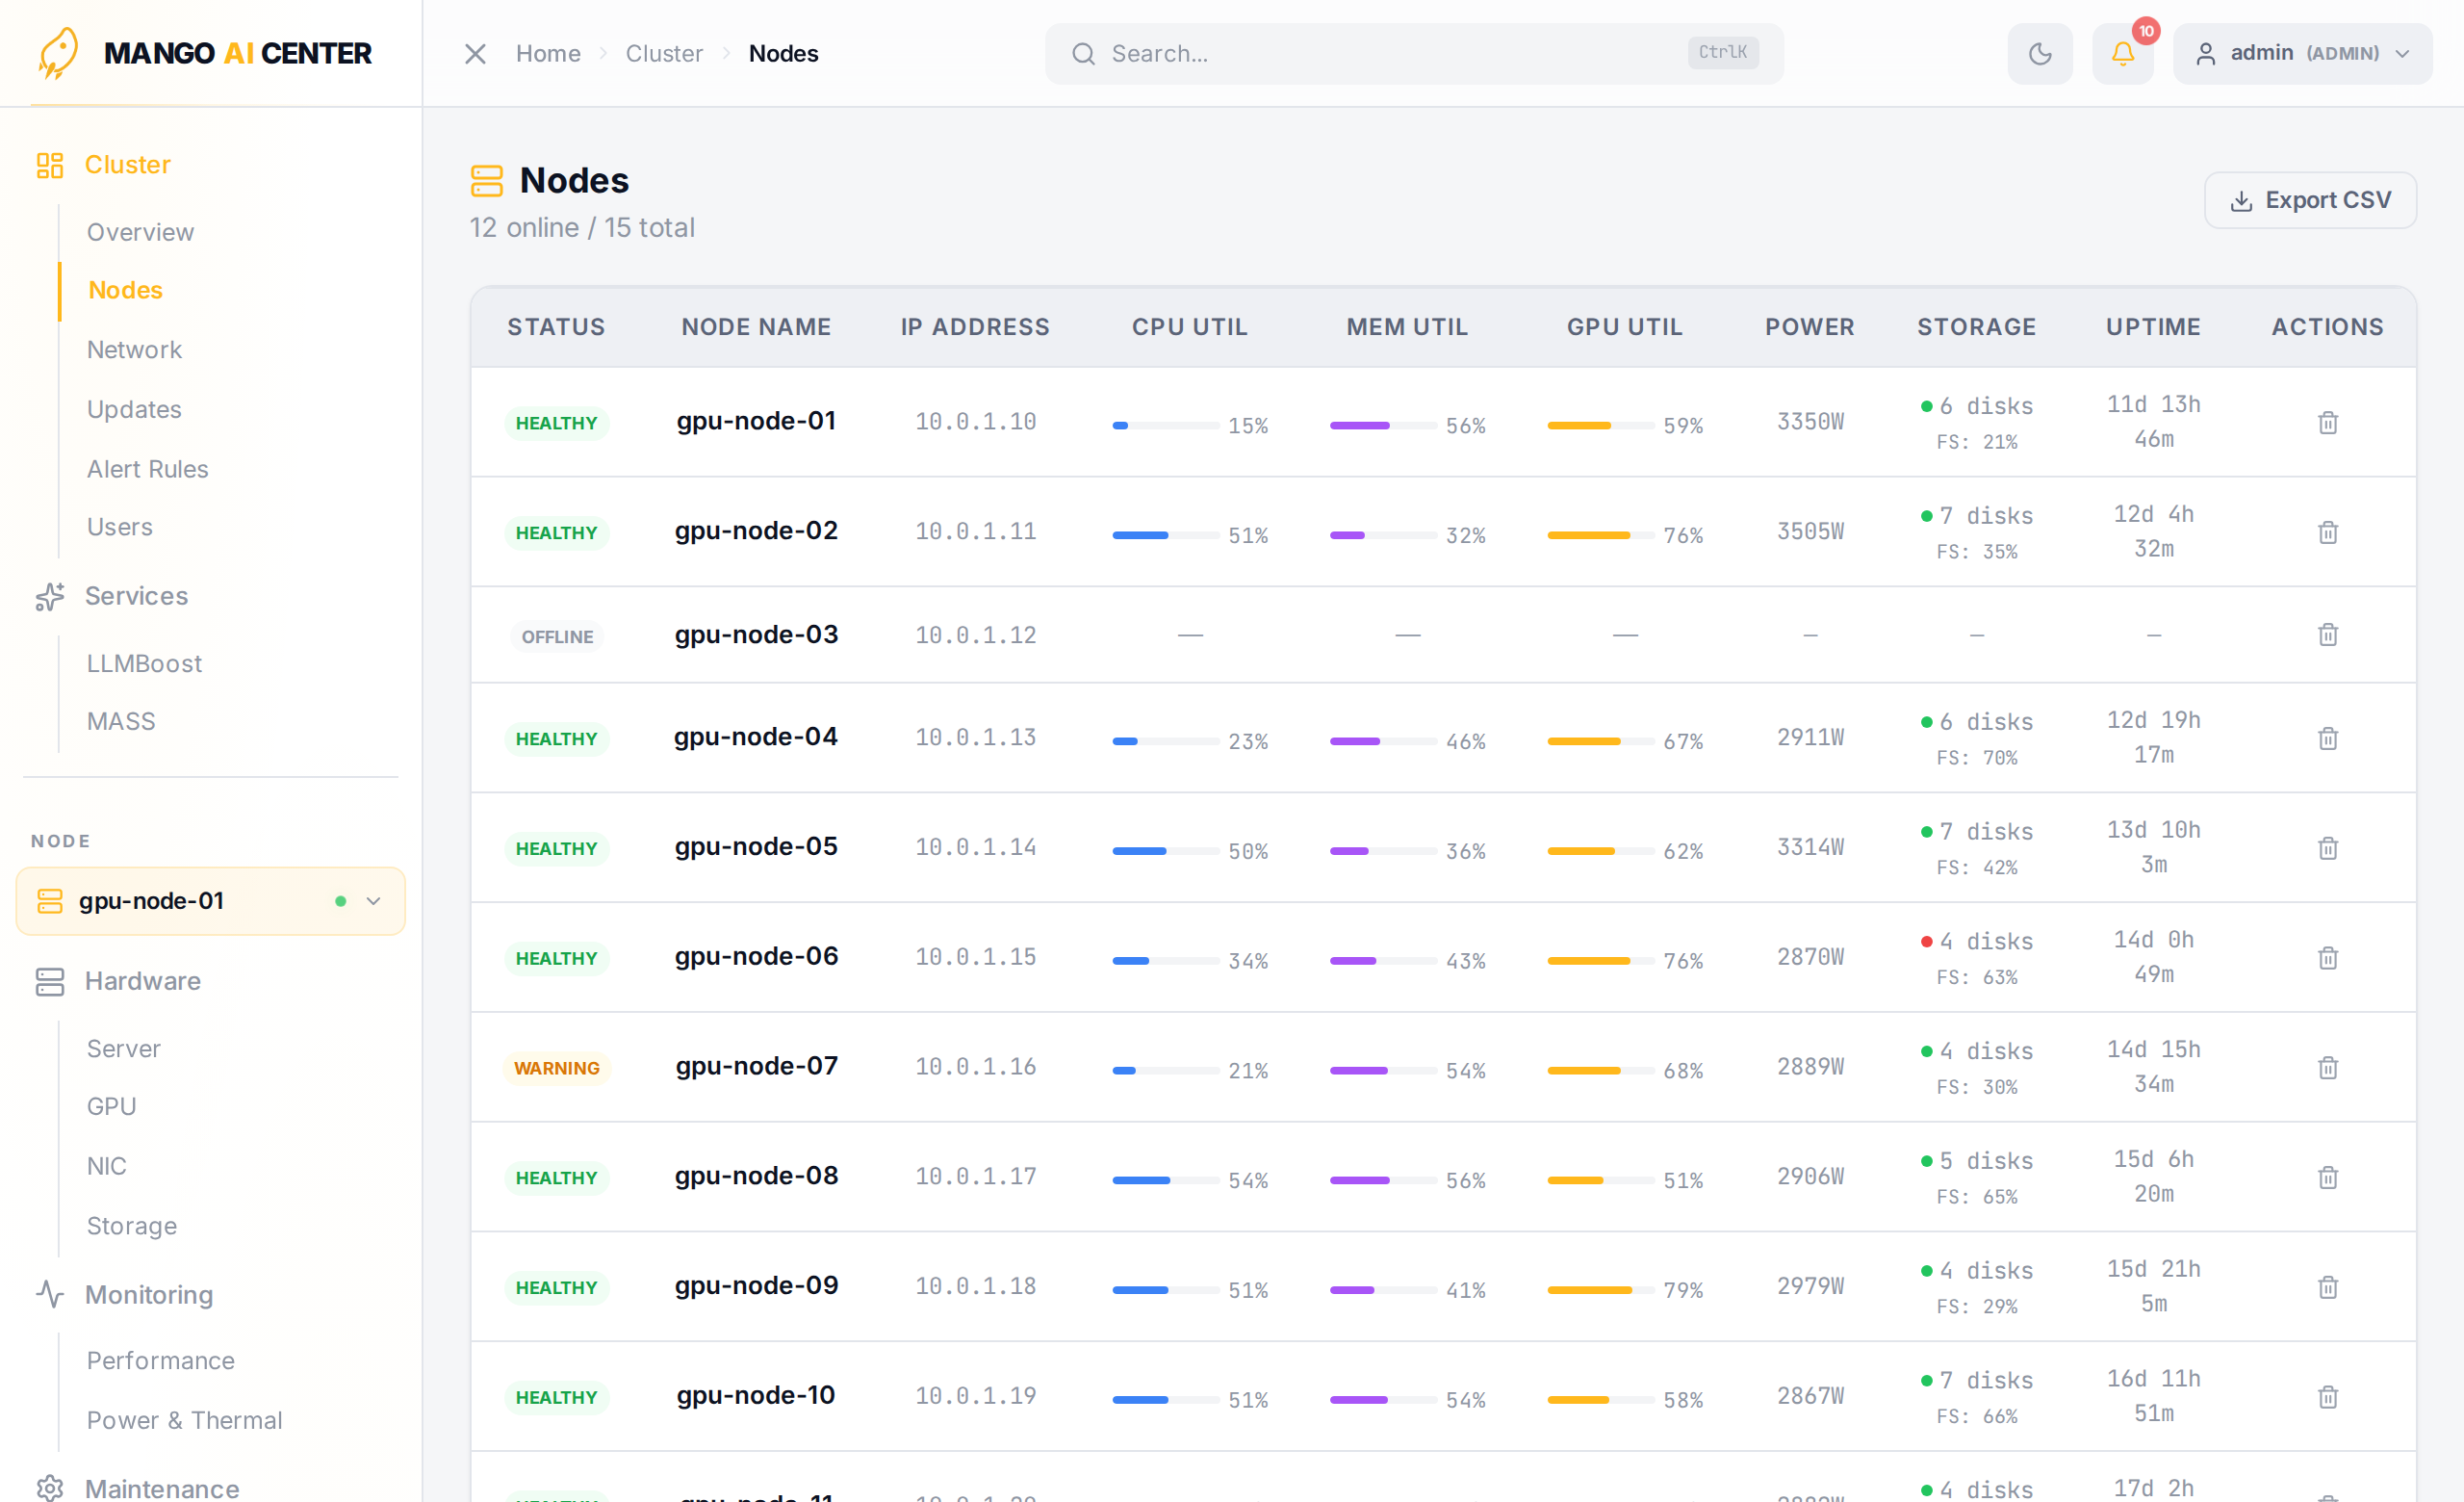Image resolution: width=2464 pixels, height=1502 pixels.
Task: Toggle dark mode moon icon
Action: point(2040,54)
